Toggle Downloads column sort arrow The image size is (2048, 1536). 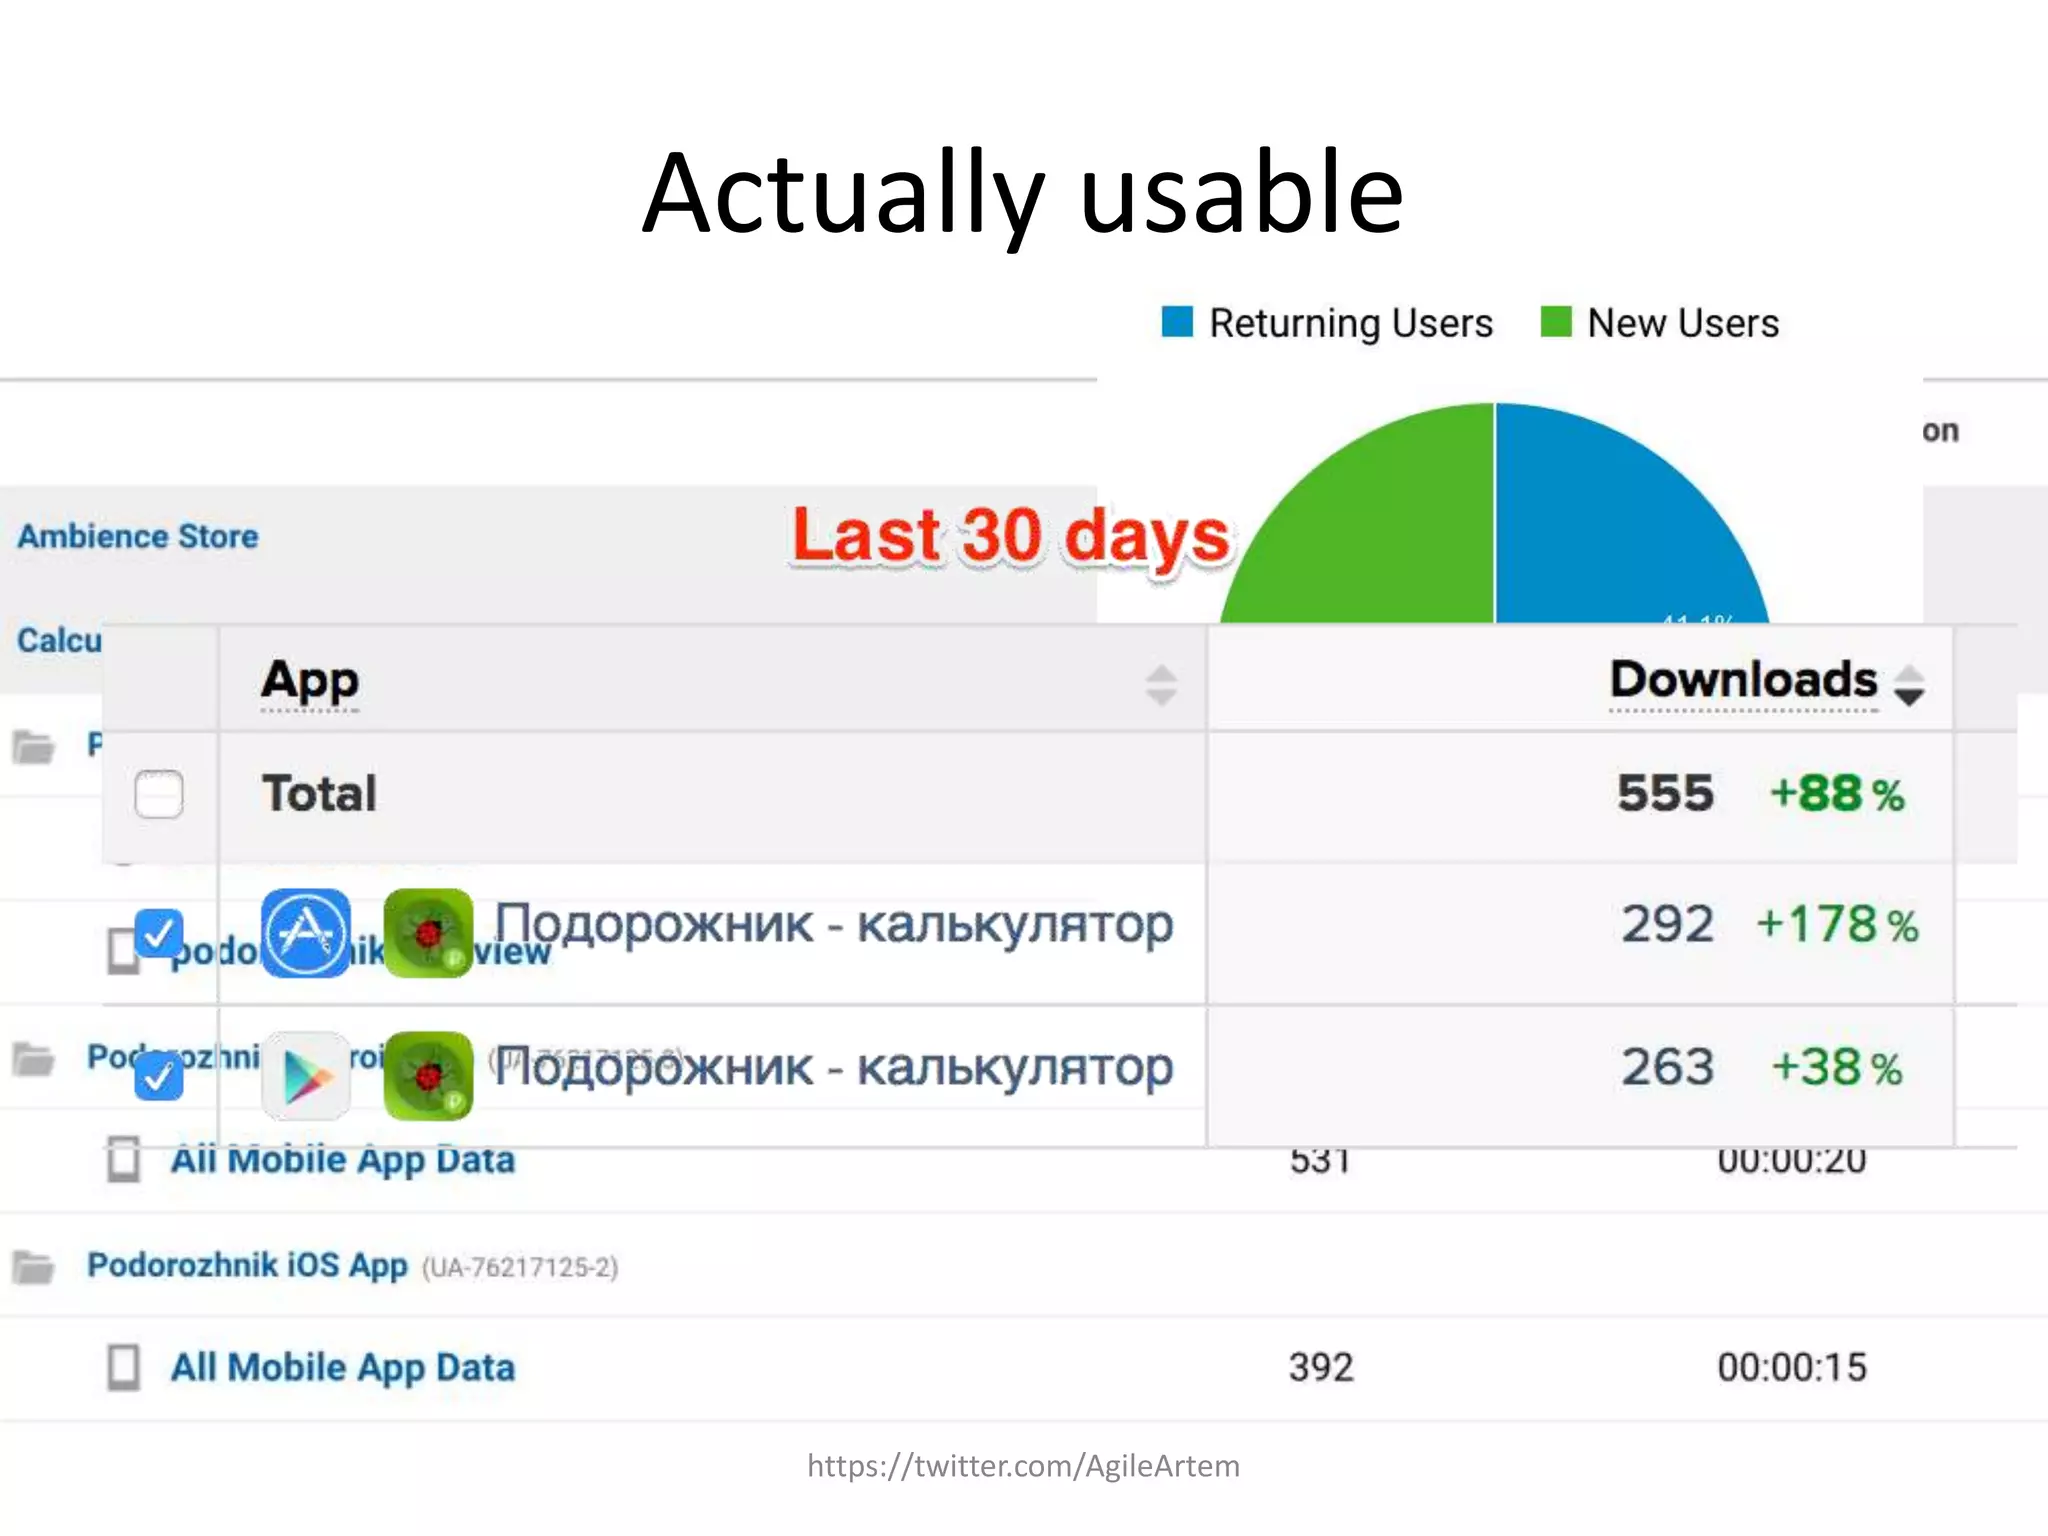coord(1909,684)
